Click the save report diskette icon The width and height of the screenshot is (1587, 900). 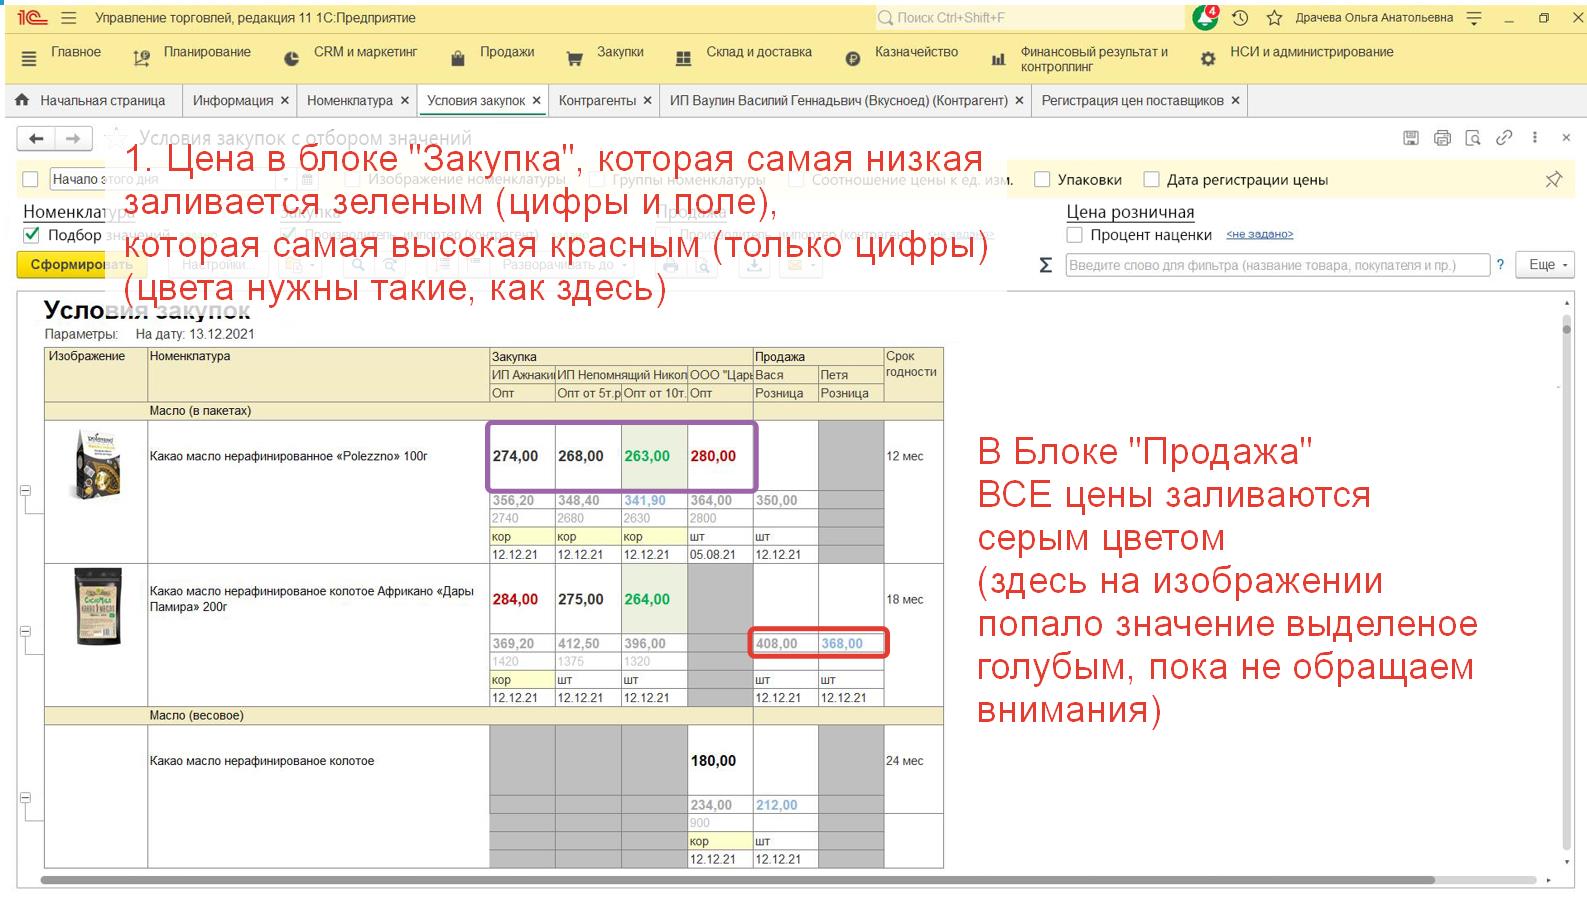point(1411,138)
